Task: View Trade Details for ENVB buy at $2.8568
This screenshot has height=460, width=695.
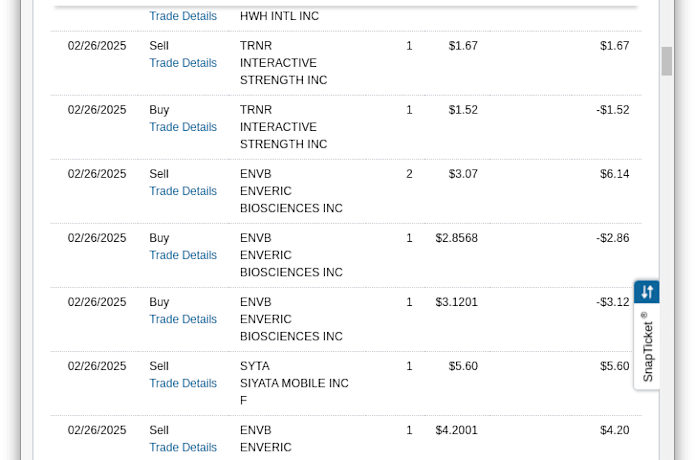Action: click(x=183, y=255)
